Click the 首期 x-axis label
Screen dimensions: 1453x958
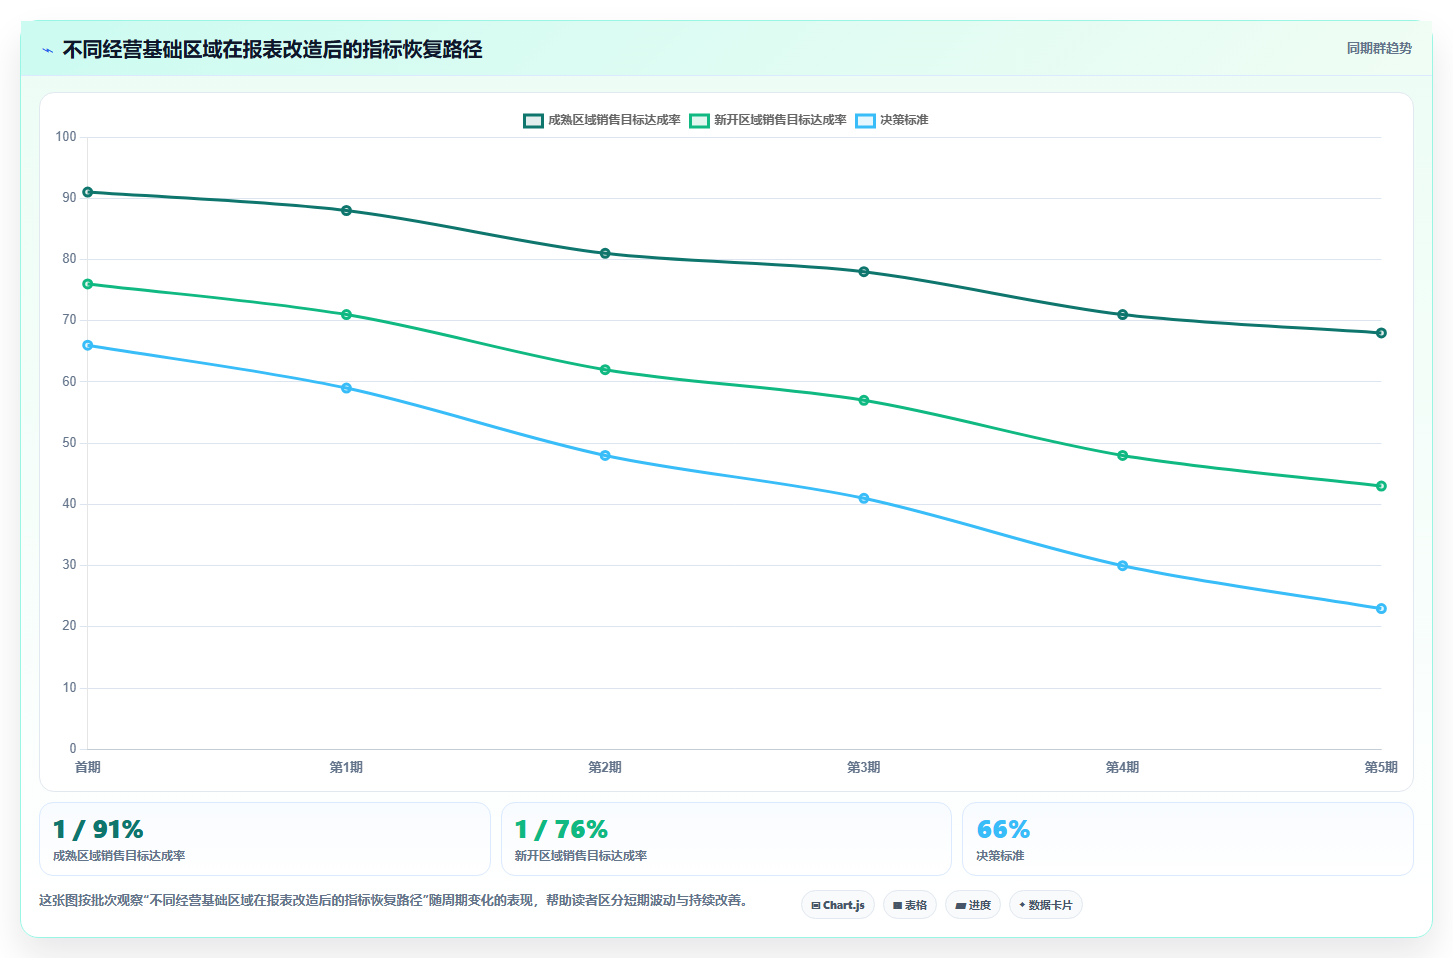pyautogui.click(x=88, y=767)
